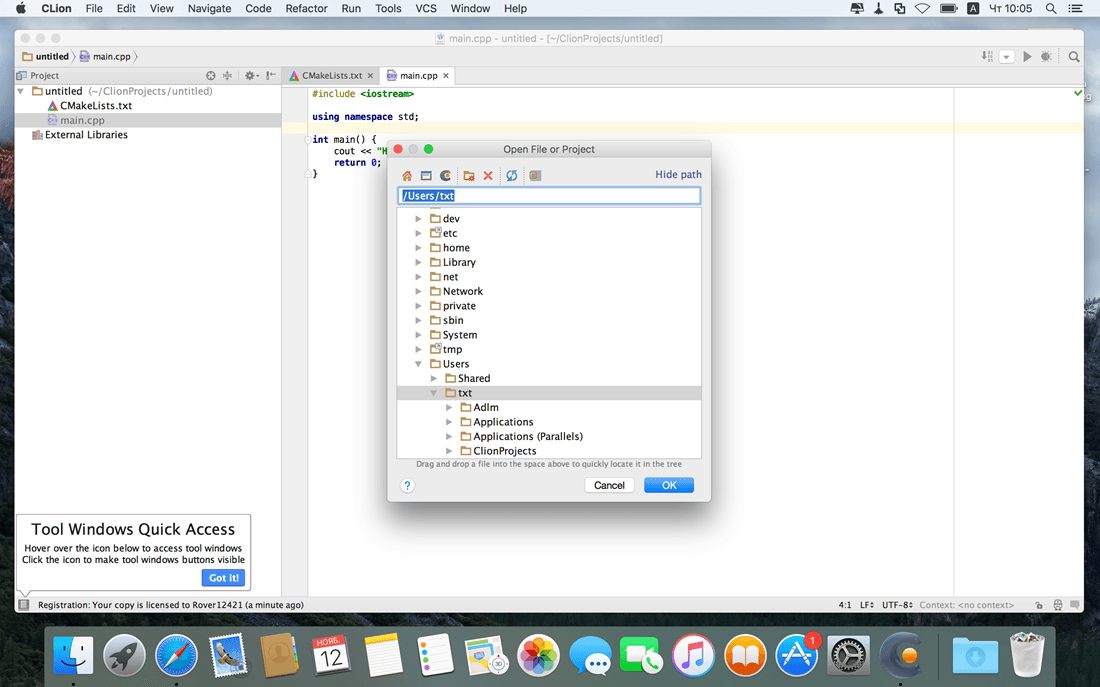Click the tmp folder row
The width and height of the screenshot is (1100, 687).
tap(549, 349)
